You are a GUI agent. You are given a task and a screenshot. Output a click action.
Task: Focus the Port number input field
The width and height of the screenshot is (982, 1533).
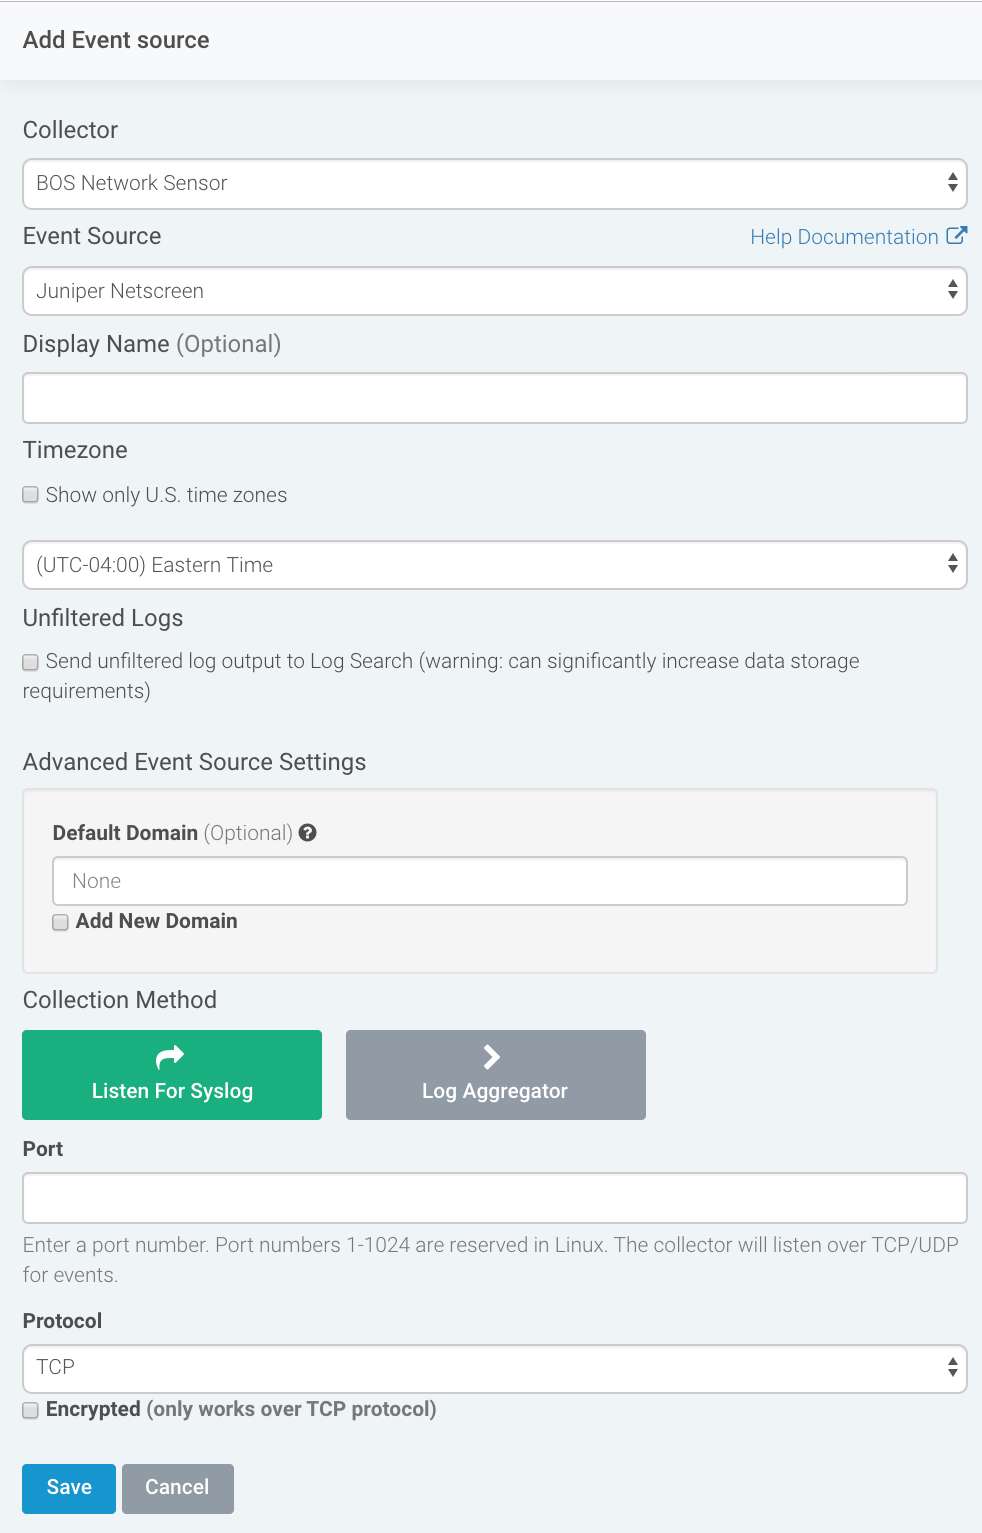pos(495,1198)
